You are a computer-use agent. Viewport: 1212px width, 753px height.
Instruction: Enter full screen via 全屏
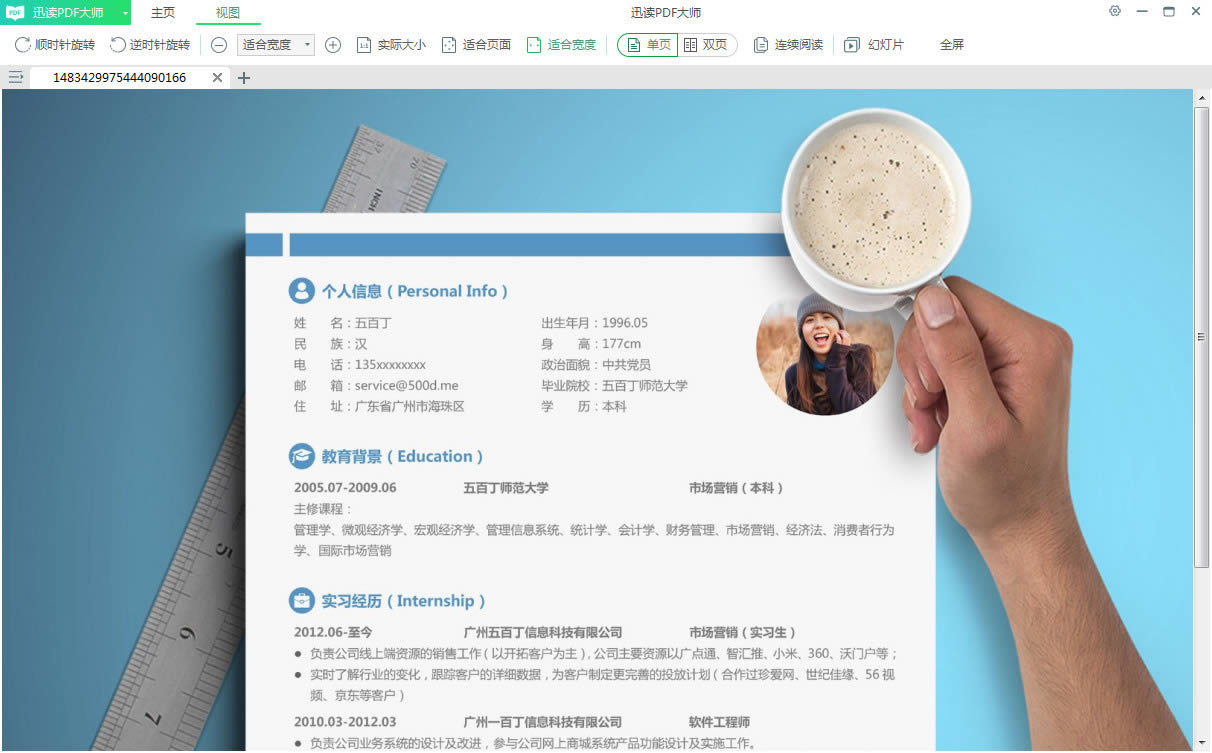(951, 45)
